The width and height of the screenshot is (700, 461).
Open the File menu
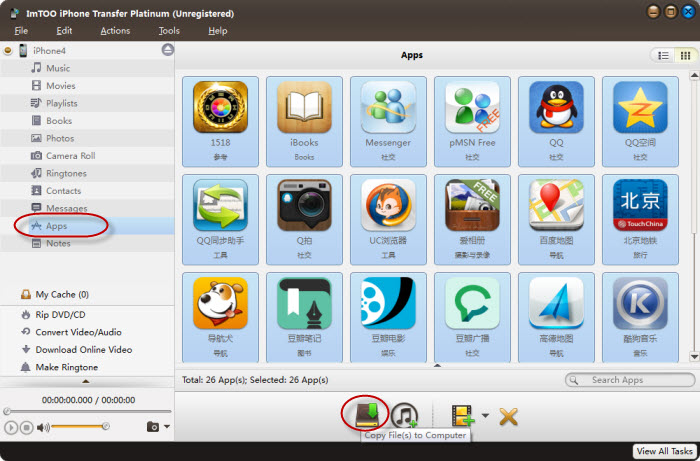[x=21, y=31]
